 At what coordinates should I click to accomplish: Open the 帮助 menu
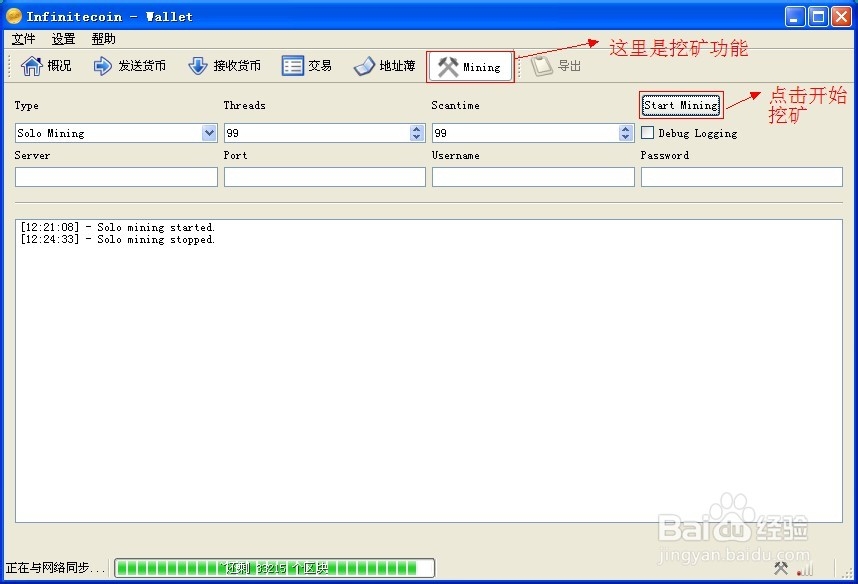click(x=103, y=39)
